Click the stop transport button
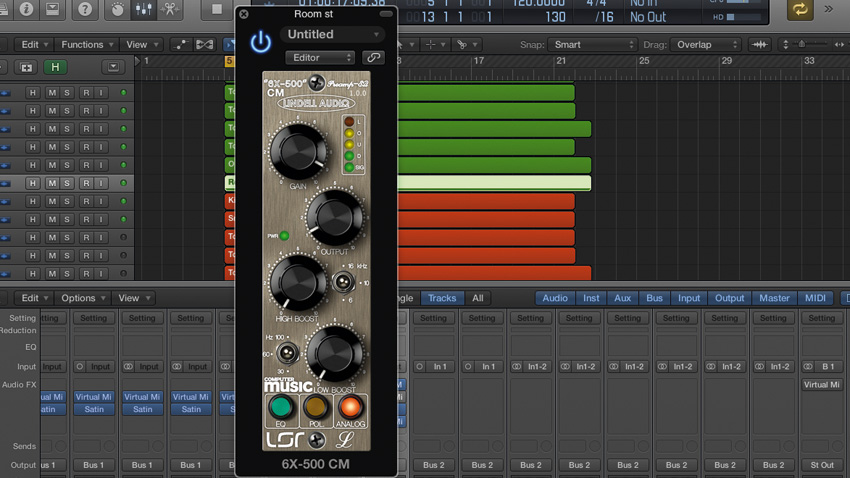 [x=217, y=9]
